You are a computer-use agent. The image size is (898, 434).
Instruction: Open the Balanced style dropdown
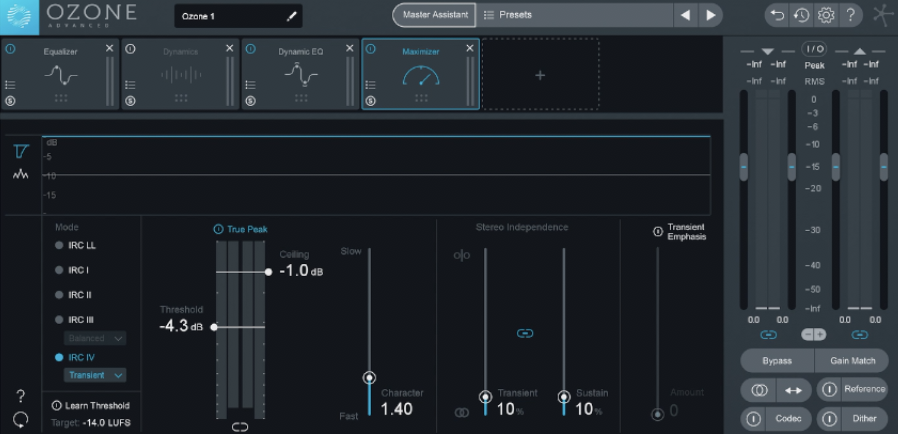point(95,338)
